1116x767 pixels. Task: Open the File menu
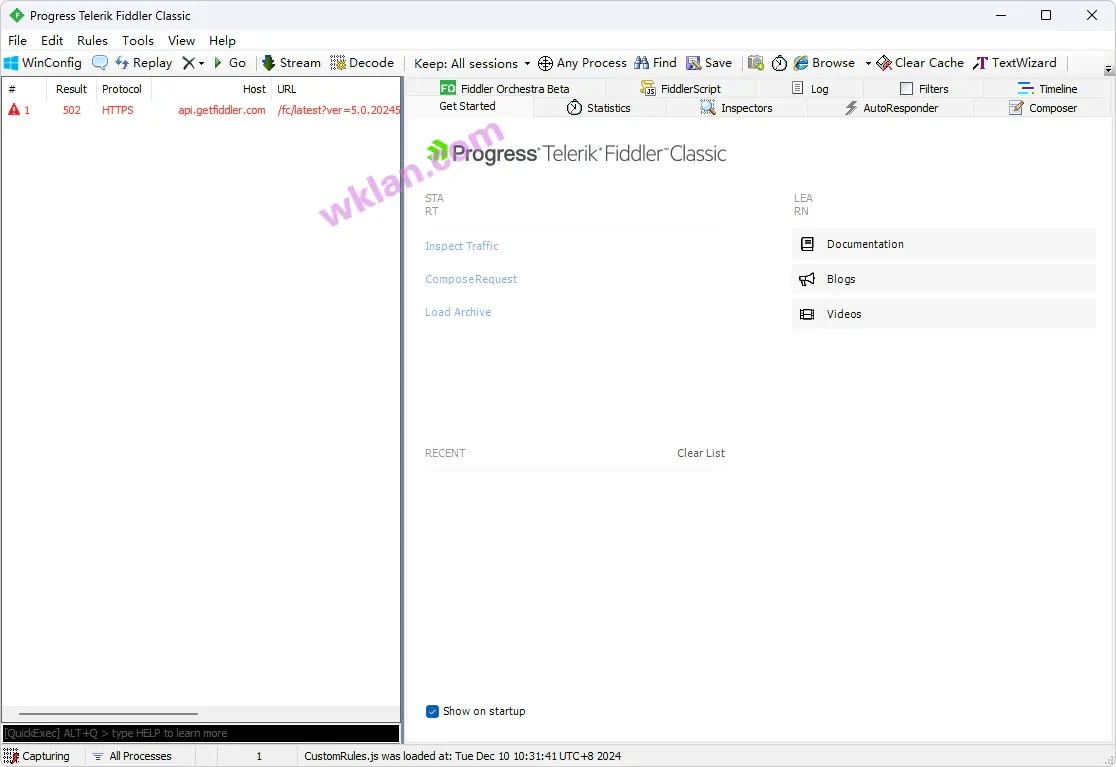(x=17, y=41)
